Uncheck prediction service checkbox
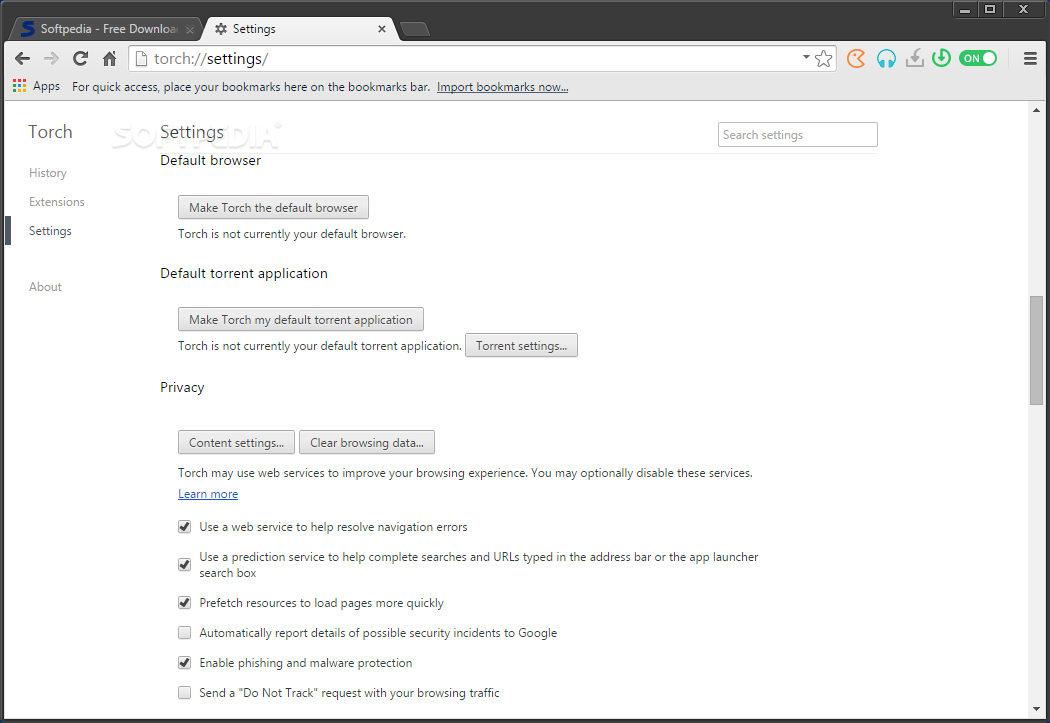Image resolution: width=1050 pixels, height=723 pixels. coord(184,564)
